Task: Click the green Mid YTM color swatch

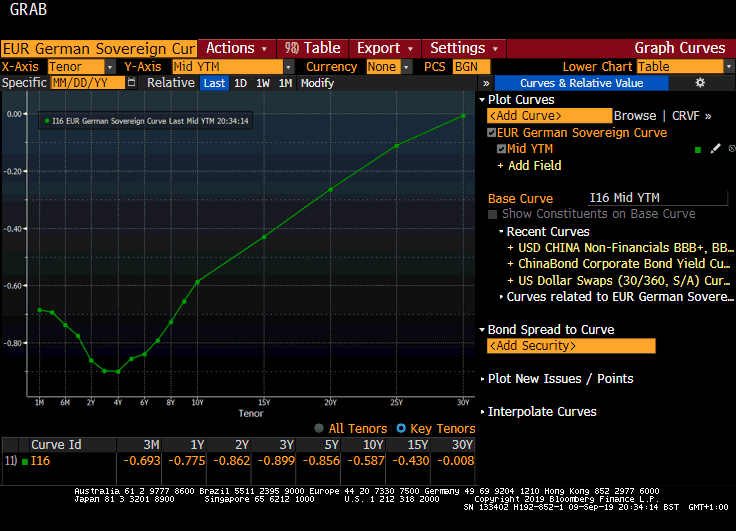Action: [x=698, y=150]
